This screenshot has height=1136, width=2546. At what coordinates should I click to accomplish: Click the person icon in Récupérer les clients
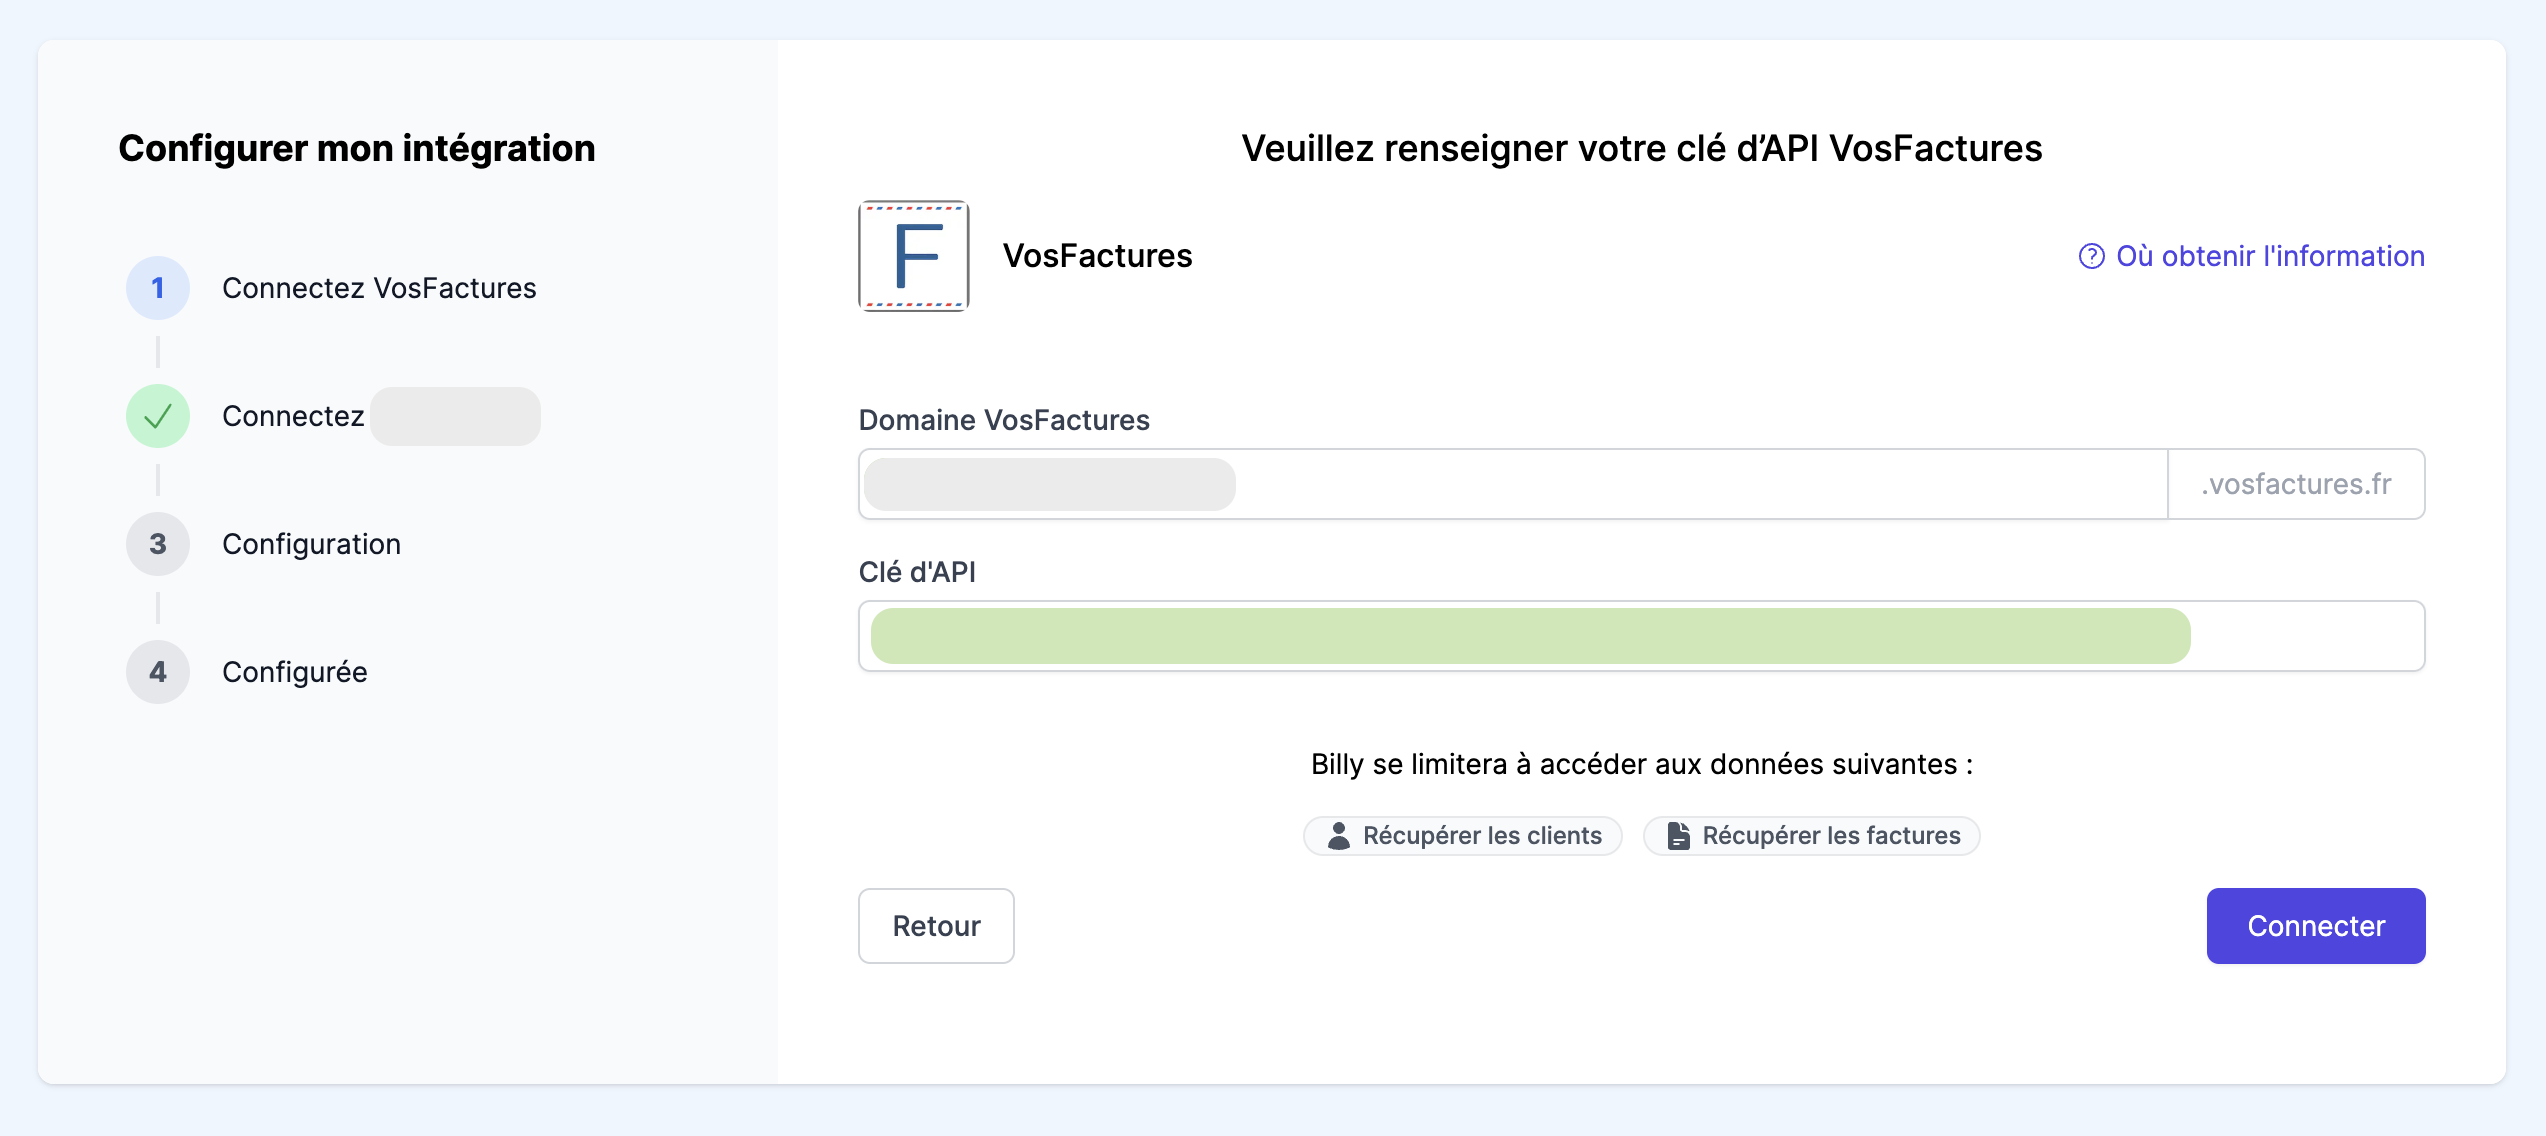[1338, 836]
